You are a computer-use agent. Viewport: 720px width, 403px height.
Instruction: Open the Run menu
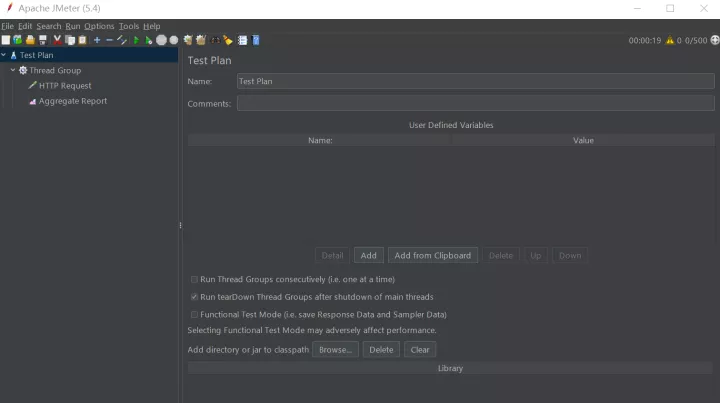(x=73, y=26)
